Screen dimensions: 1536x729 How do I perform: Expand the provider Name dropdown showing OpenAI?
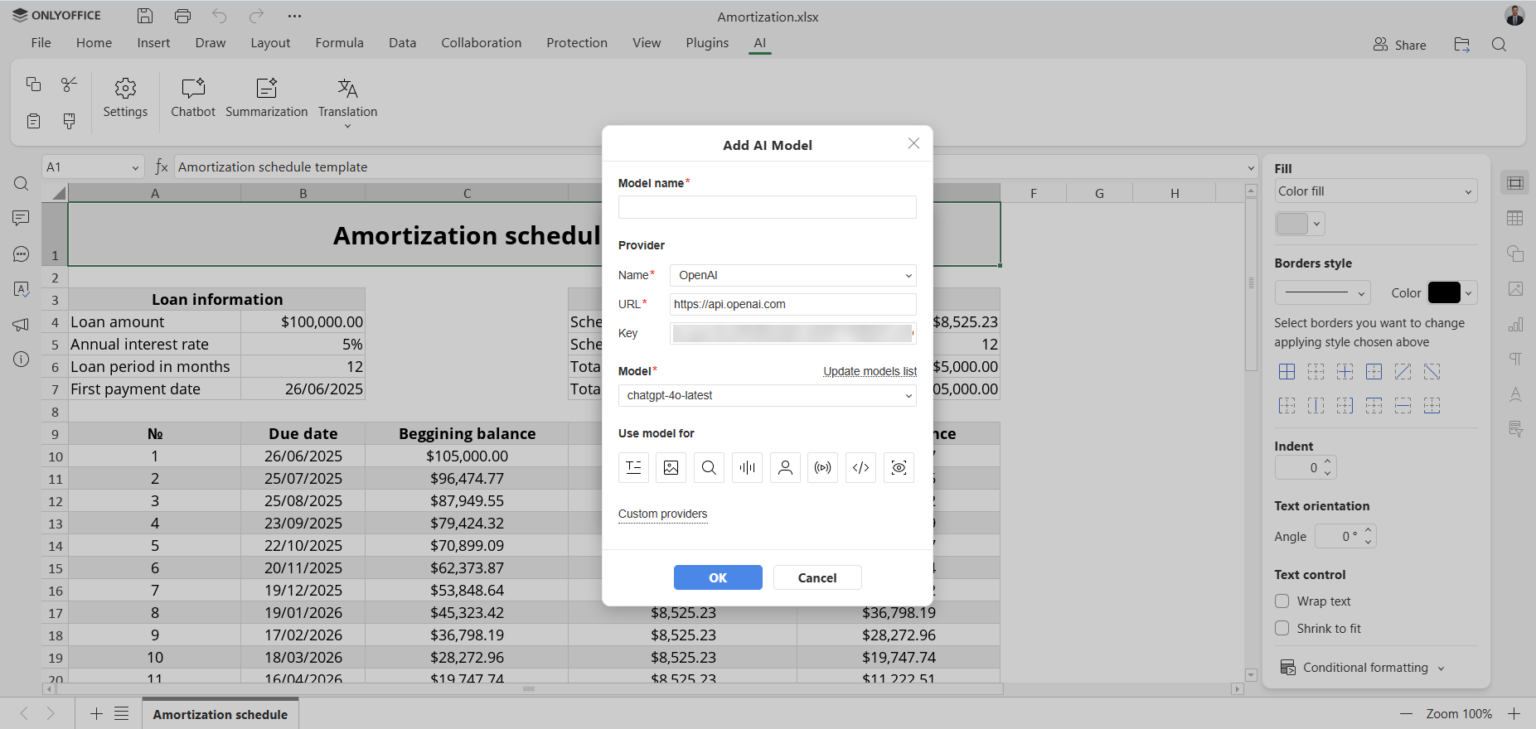tap(793, 275)
